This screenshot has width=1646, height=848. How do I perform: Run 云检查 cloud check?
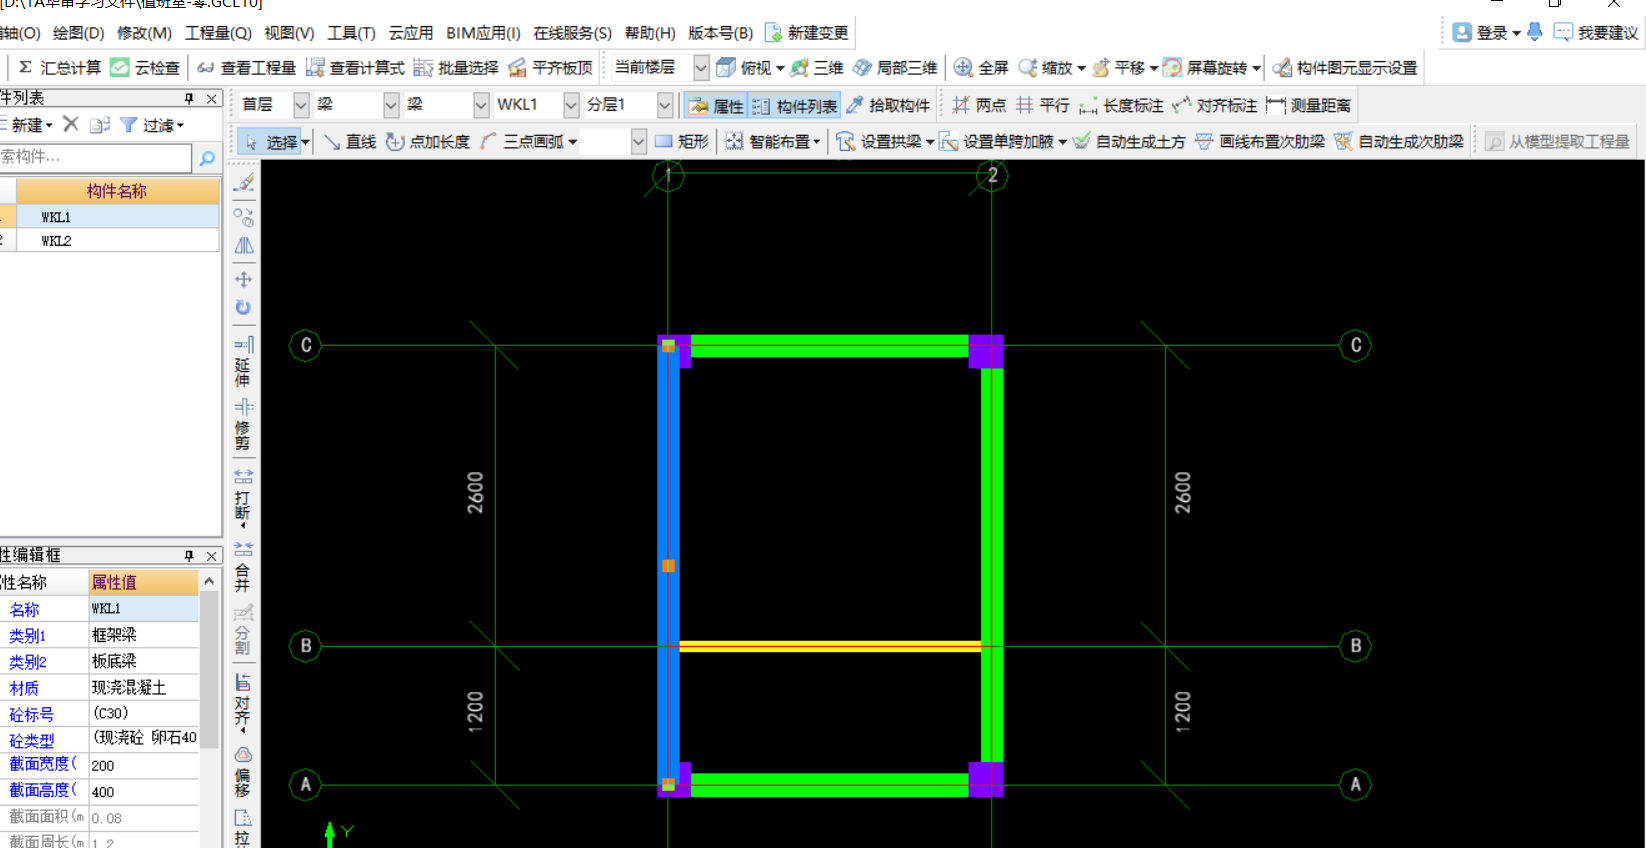145,67
